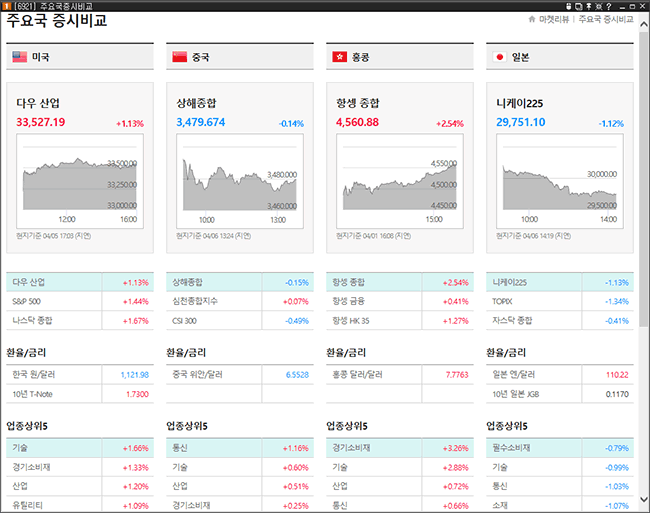This screenshot has width=650, height=513.
Task: Click the home icon in breadcrumb
Action: pyautogui.click(x=532, y=19)
